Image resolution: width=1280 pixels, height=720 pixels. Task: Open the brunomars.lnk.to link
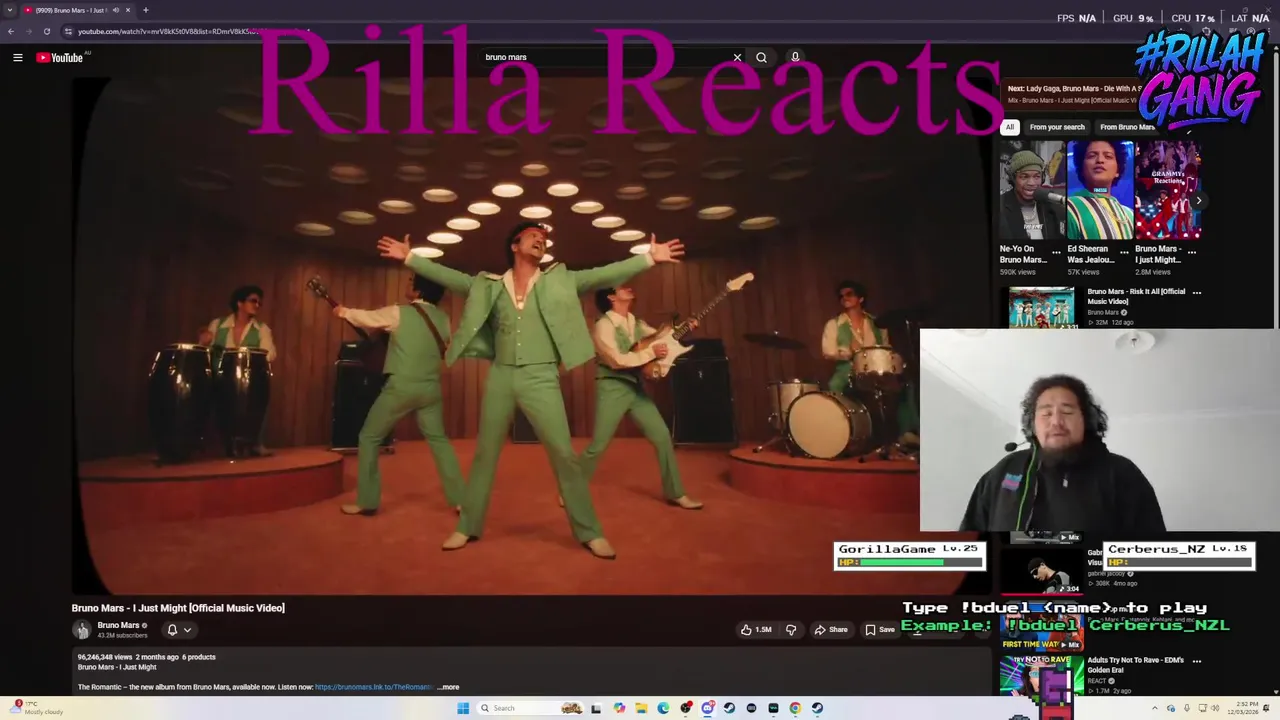click(x=374, y=687)
